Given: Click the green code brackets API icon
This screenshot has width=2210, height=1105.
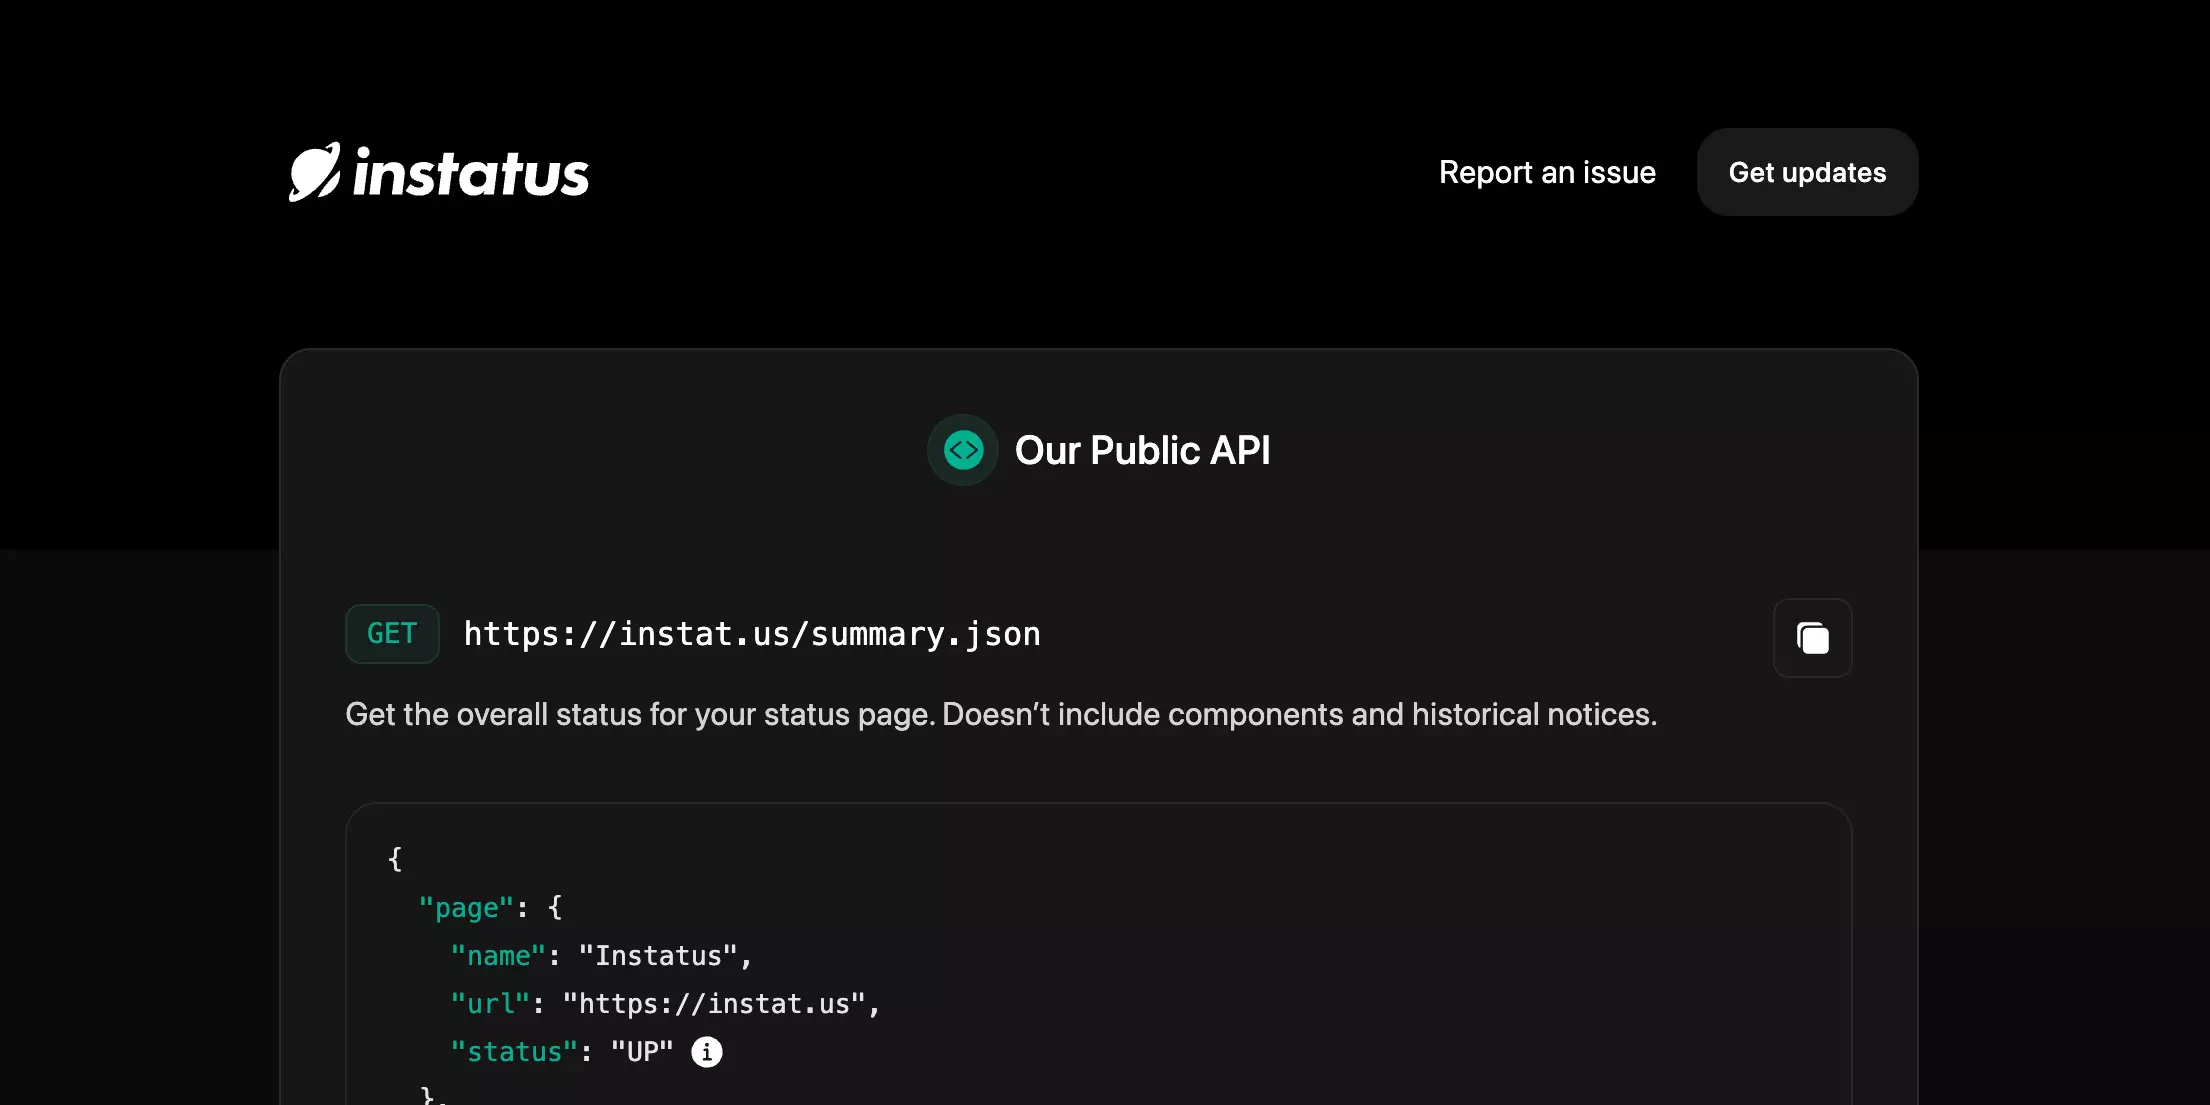Looking at the screenshot, I should click(x=963, y=450).
